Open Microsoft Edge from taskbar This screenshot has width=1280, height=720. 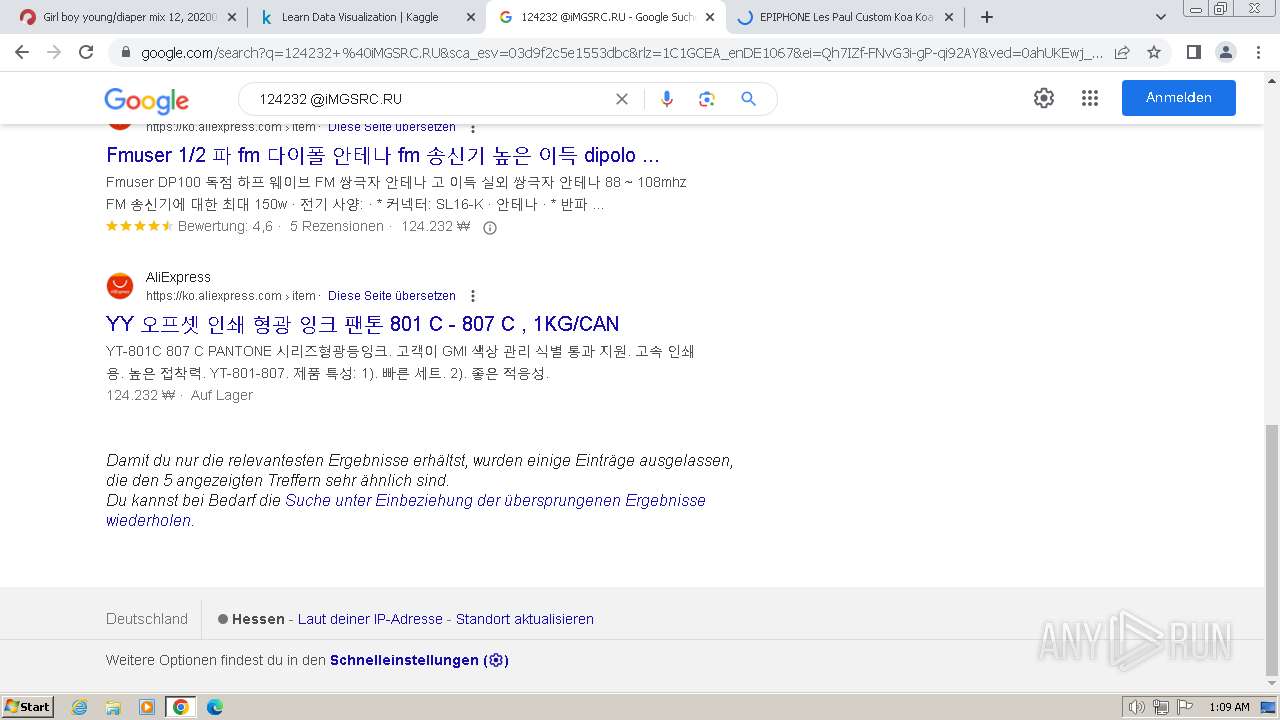pyautogui.click(x=215, y=707)
